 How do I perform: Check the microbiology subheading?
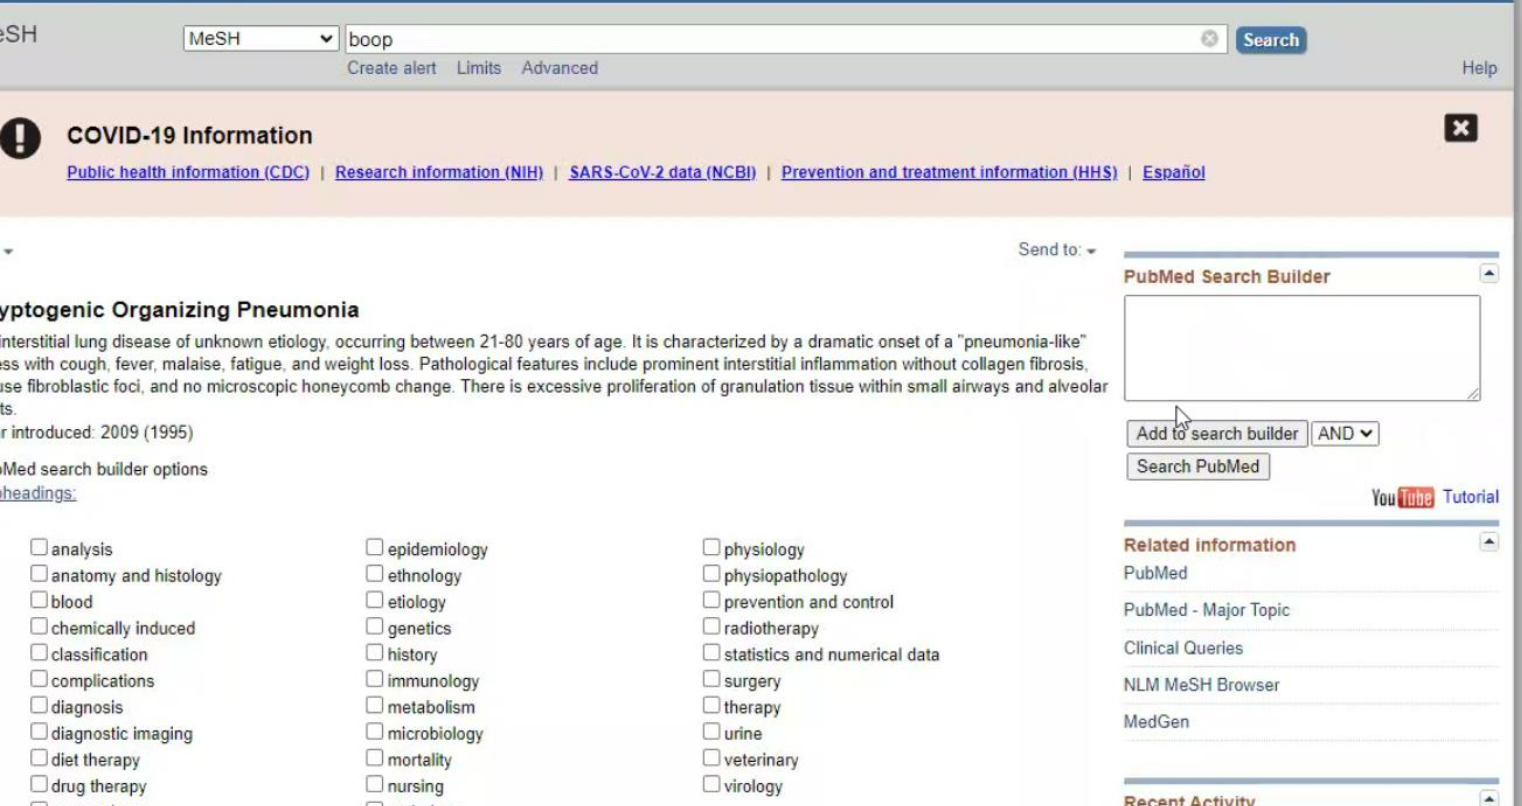point(375,731)
